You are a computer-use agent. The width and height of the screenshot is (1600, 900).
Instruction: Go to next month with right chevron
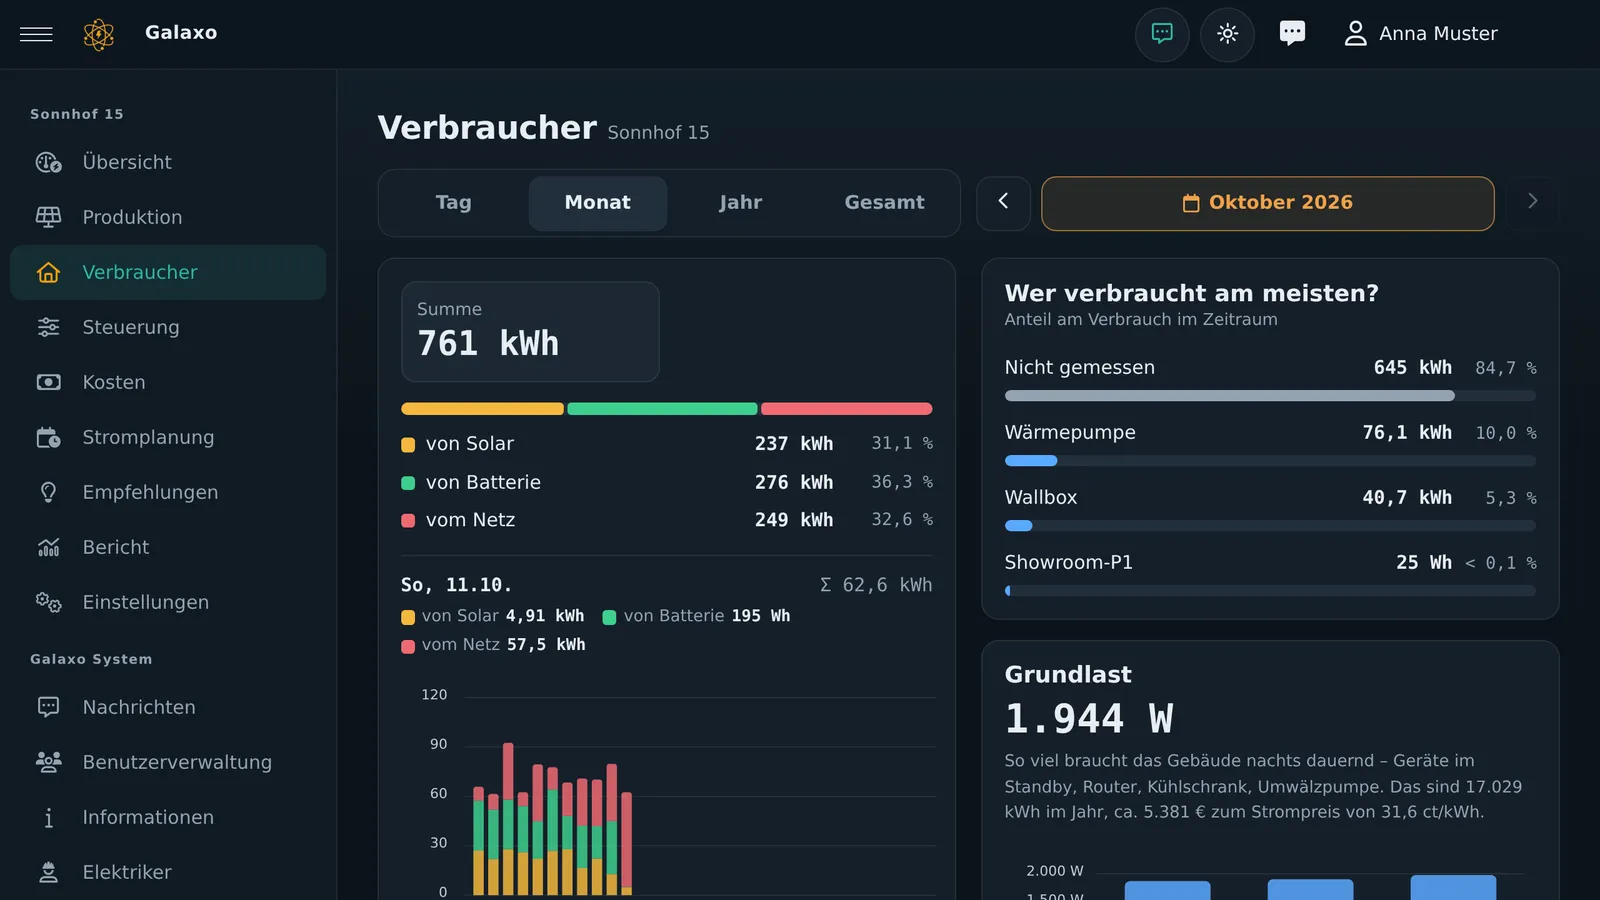coord(1532,203)
